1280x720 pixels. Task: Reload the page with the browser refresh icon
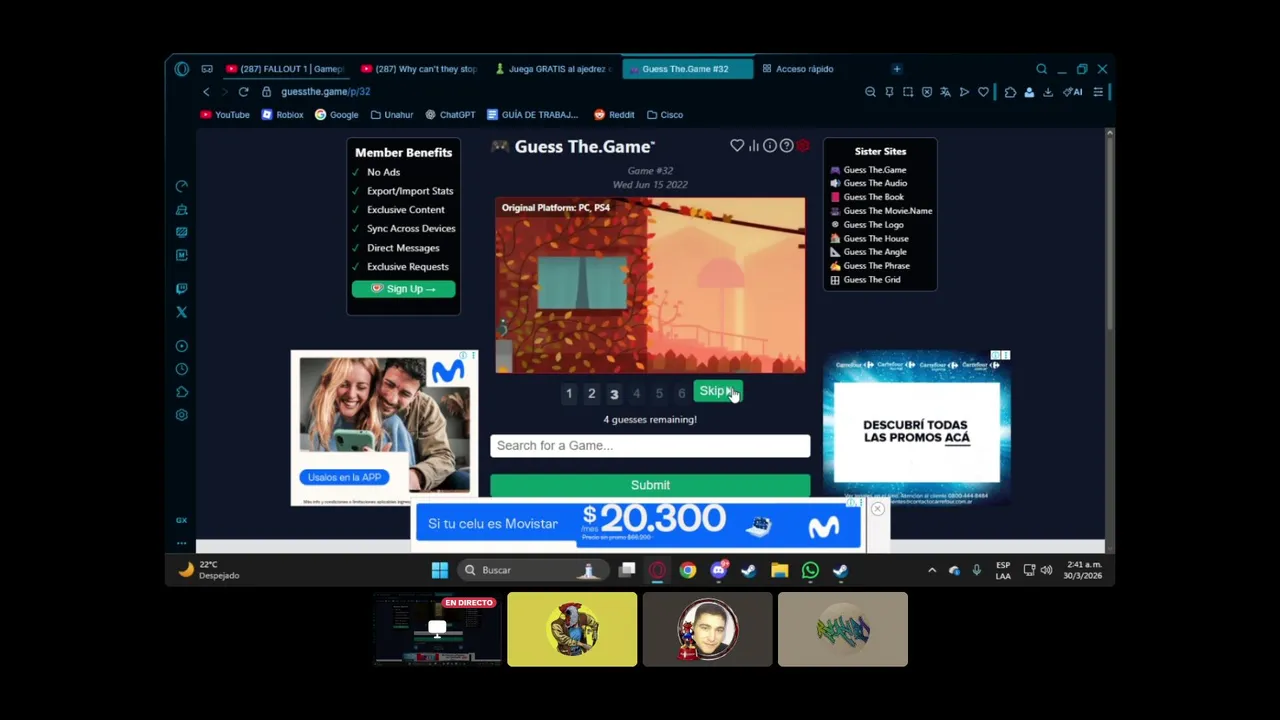(243, 92)
